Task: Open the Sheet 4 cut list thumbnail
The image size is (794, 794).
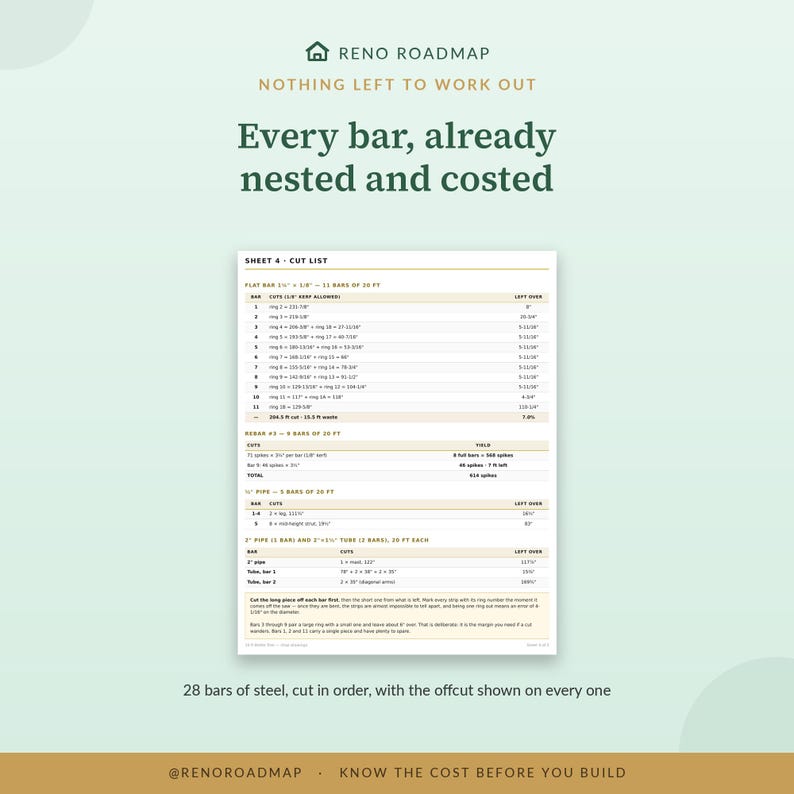Action: point(397,452)
